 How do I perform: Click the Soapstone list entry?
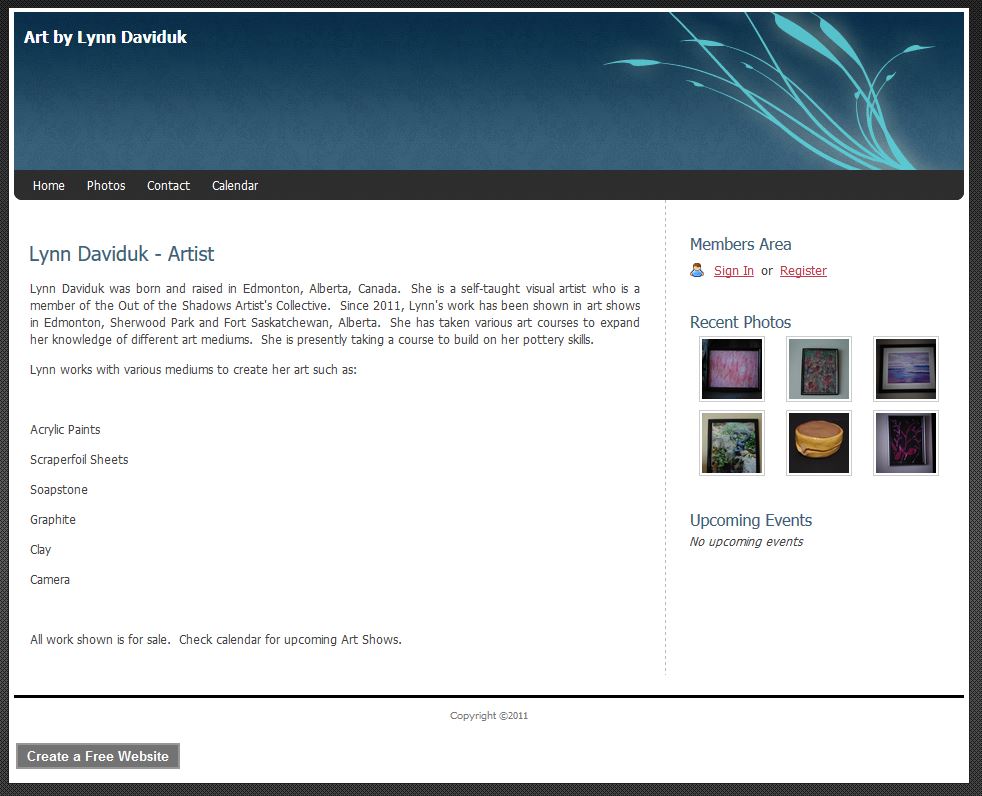59,490
